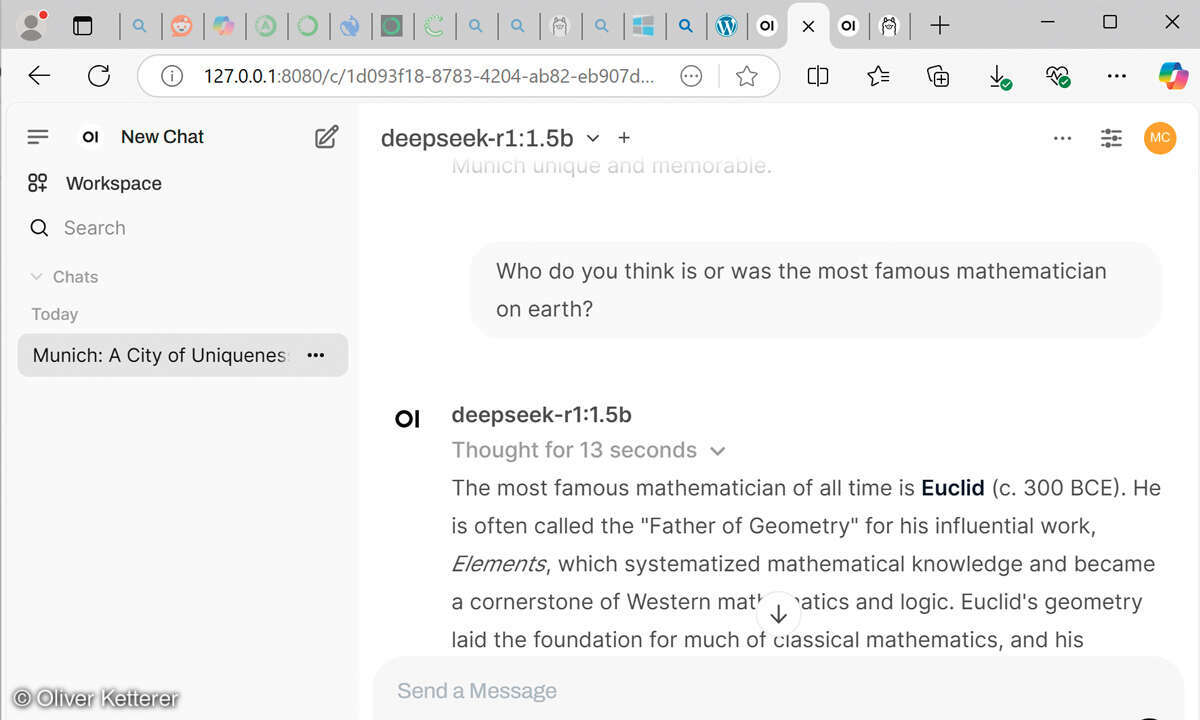Expand the Thought for 13 seconds section
The image size is (1200, 720).
tap(589, 450)
